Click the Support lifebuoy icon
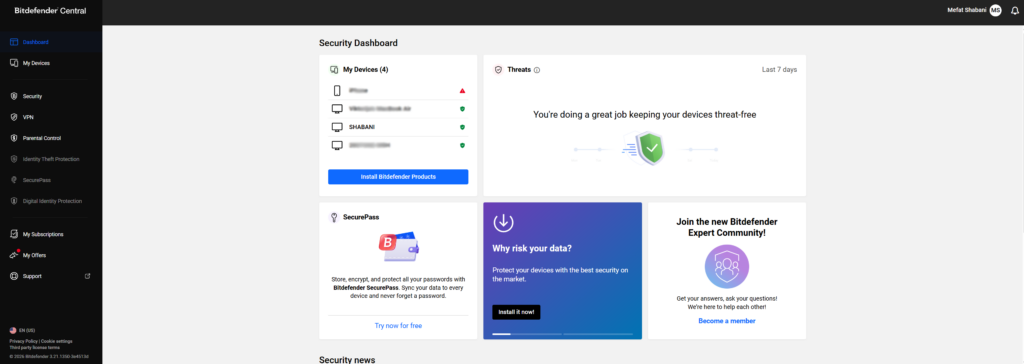 click(14, 276)
